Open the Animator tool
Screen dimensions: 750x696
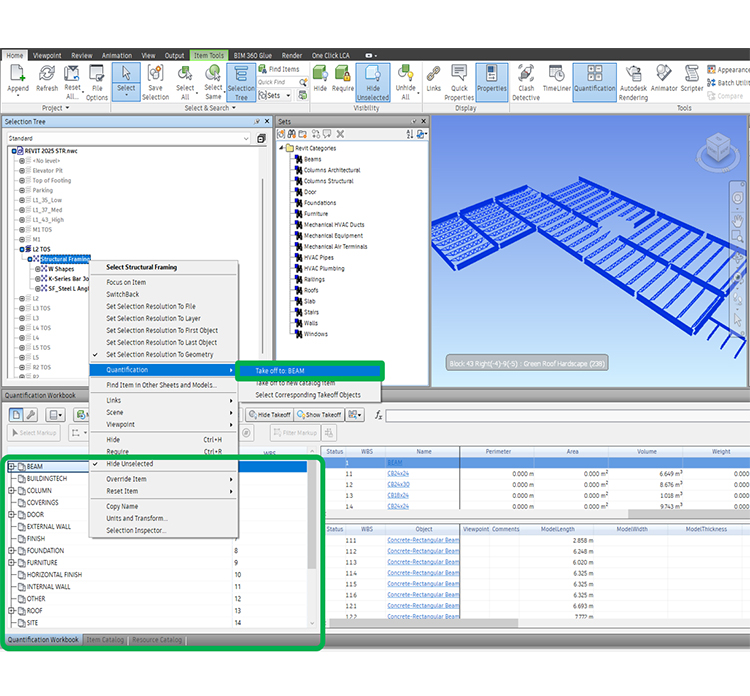[x=664, y=79]
